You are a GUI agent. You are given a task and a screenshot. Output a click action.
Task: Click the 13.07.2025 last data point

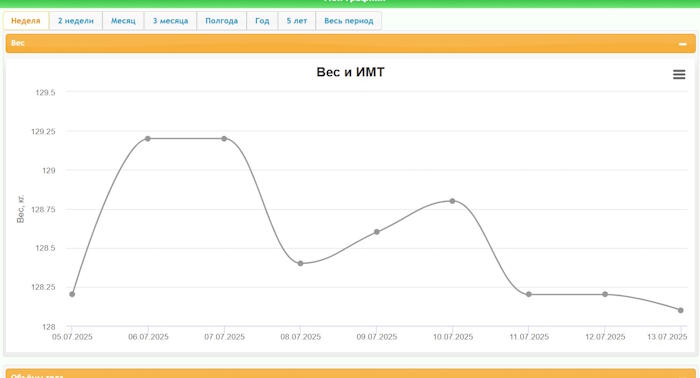(x=680, y=310)
